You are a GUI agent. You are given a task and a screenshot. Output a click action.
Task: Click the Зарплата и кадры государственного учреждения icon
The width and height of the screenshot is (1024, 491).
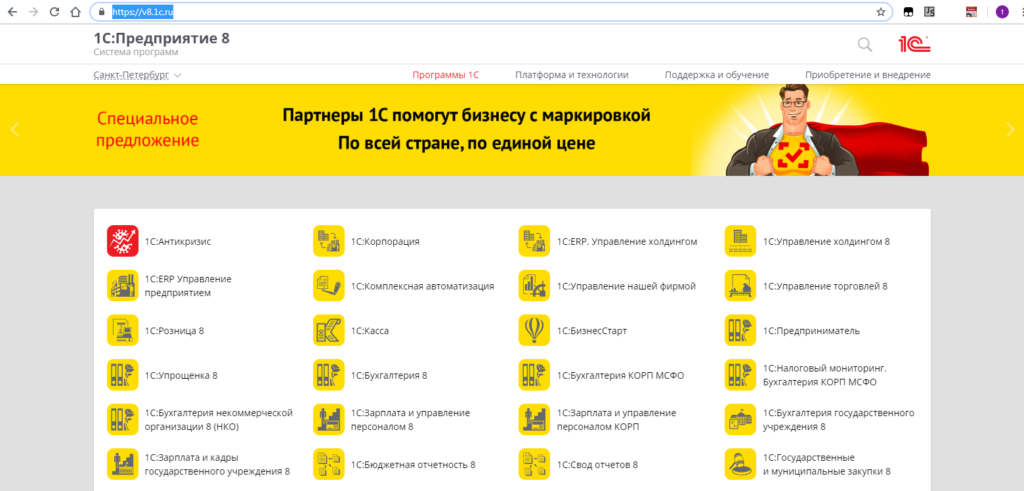[123, 464]
